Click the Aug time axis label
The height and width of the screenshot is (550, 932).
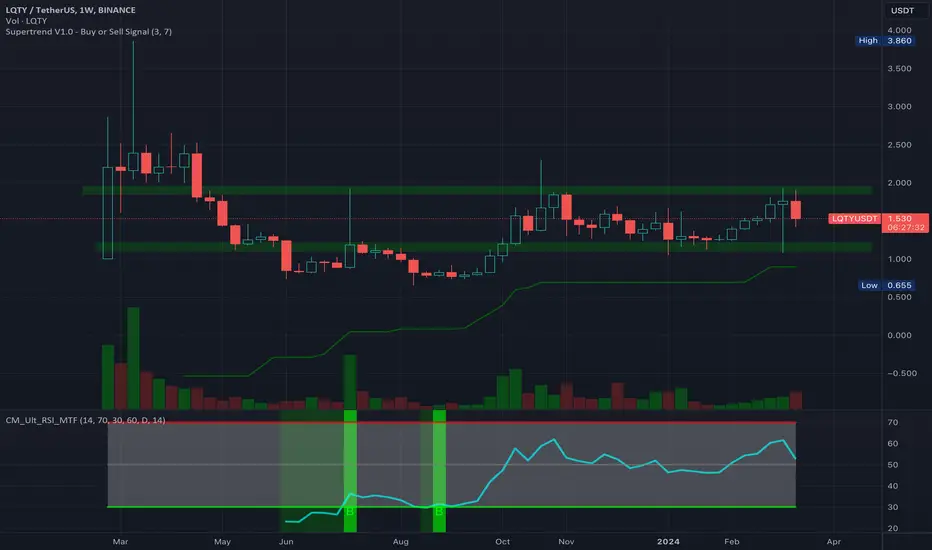(x=401, y=542)
